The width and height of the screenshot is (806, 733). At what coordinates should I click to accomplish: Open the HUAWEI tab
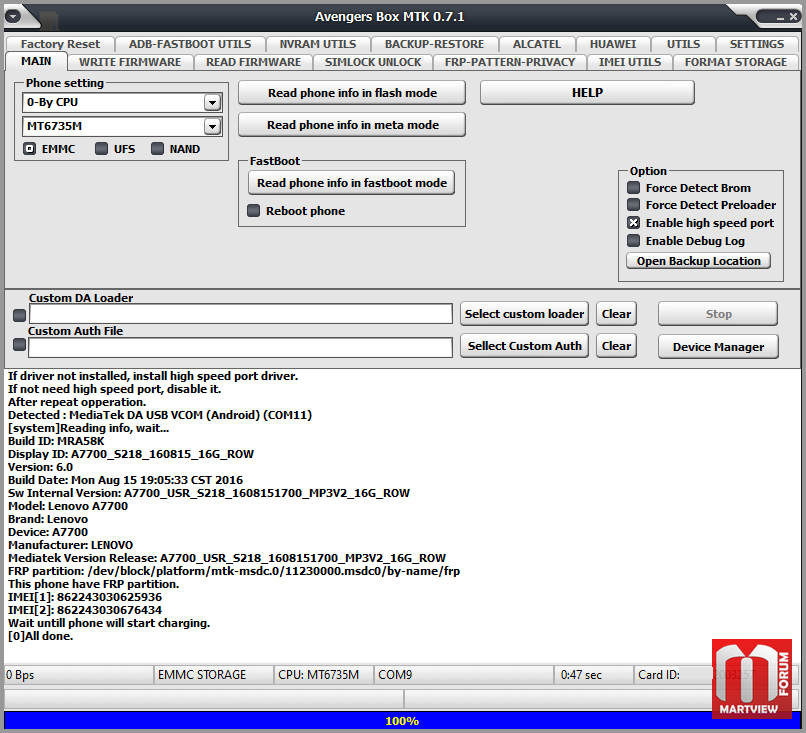613,44
